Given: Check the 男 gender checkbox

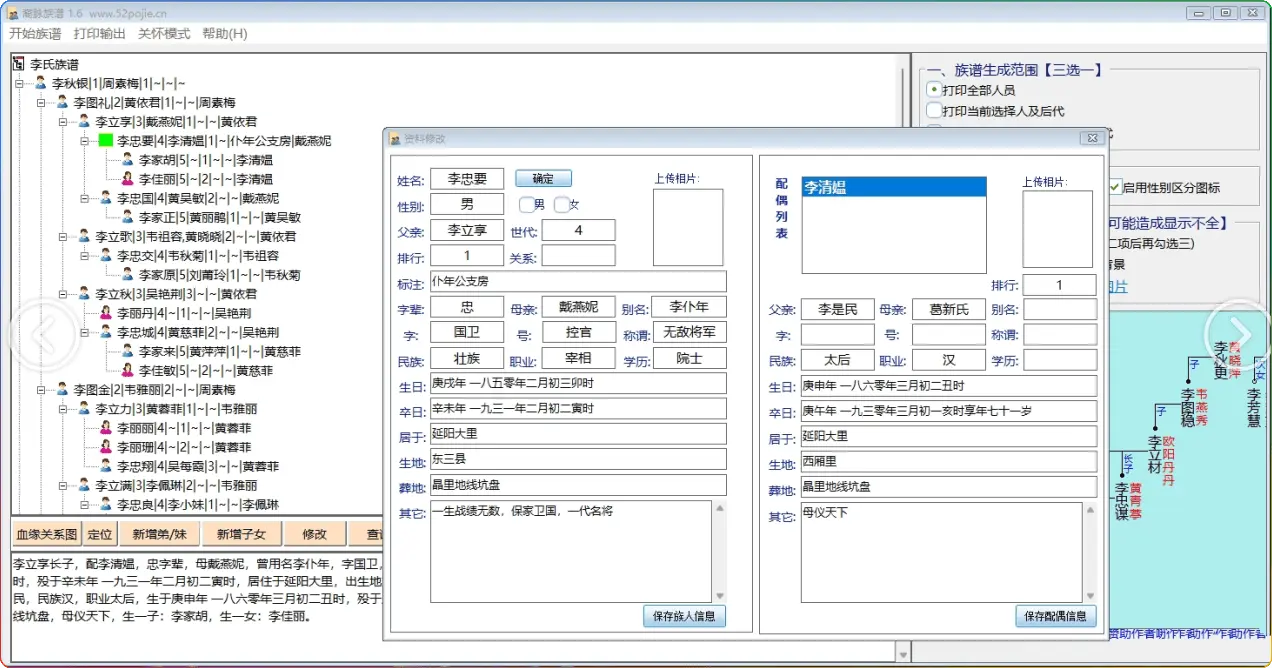Looking at the screenshot, I should coord(526,205).
